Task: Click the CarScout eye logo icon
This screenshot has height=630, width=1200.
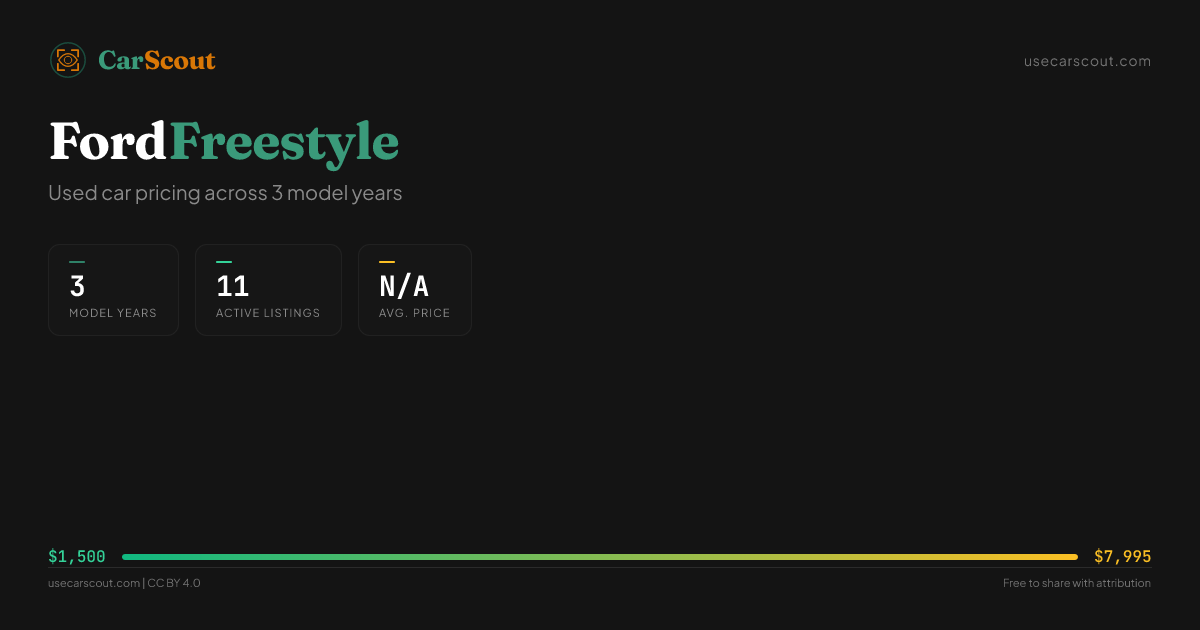Action: (67, 60)
